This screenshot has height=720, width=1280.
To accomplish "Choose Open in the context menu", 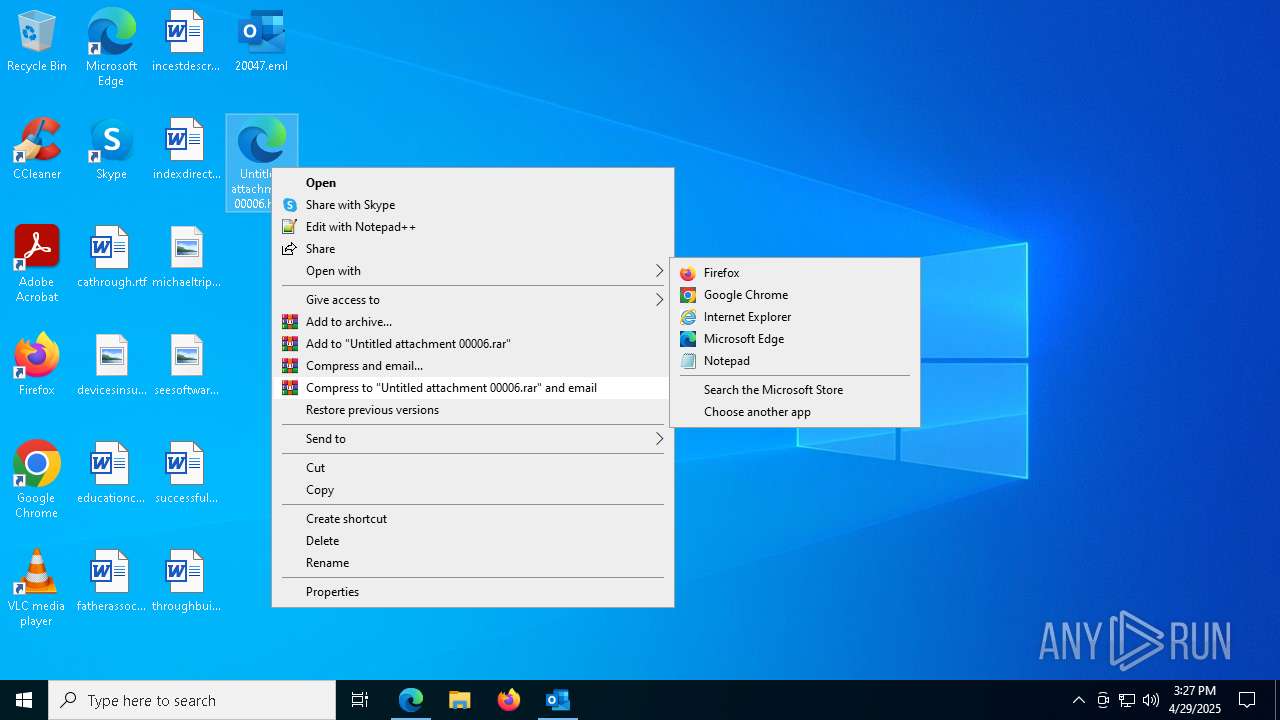I will pyautogui.click(x=472, y=183).
